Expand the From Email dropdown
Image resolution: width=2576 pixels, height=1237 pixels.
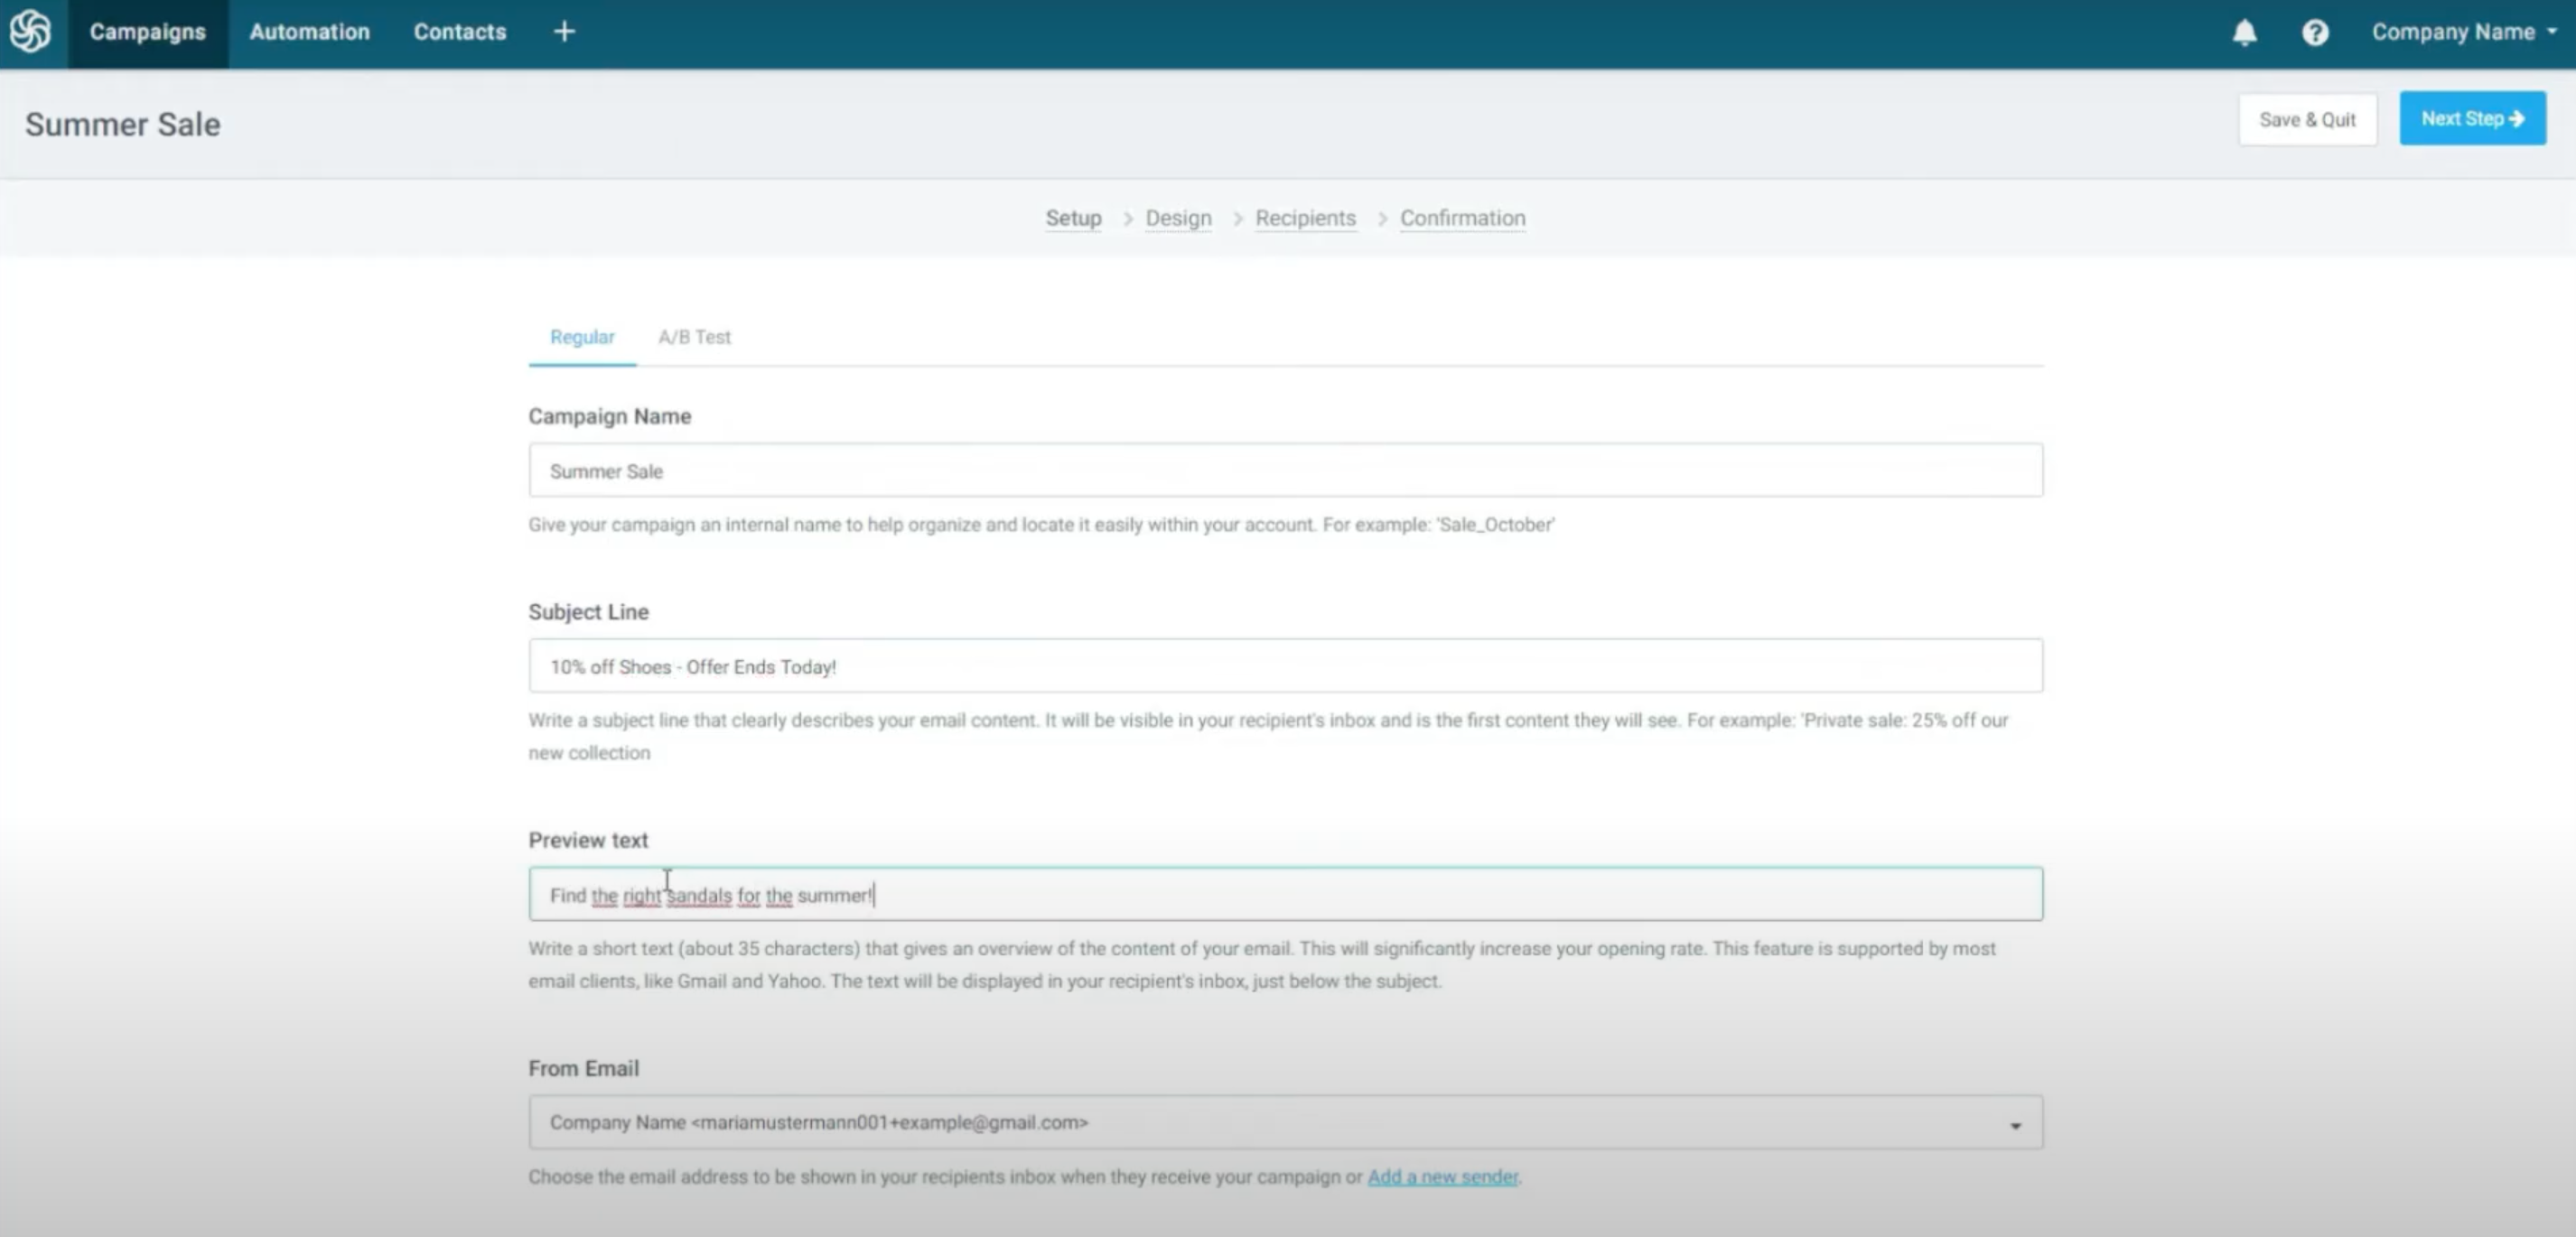point(1285,1122)
